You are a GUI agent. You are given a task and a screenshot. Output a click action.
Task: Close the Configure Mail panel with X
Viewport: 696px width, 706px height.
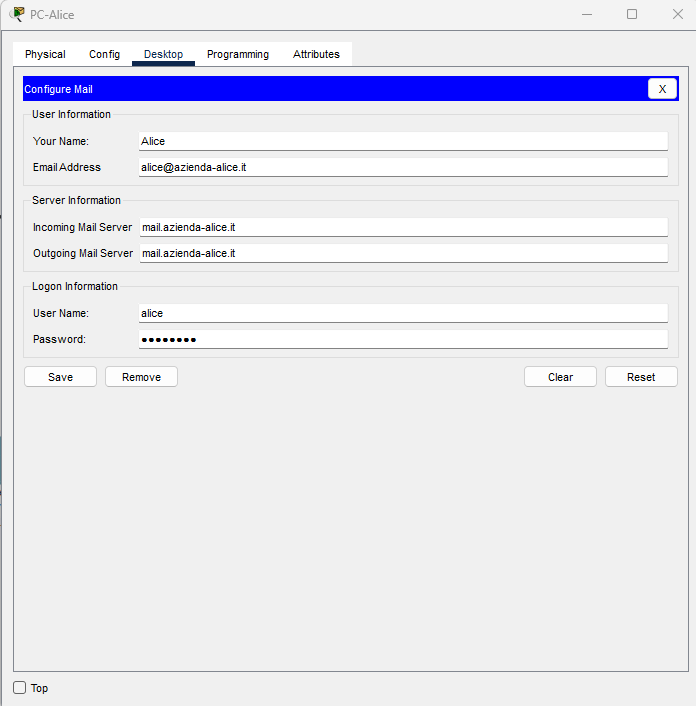(x=662, y=89)
